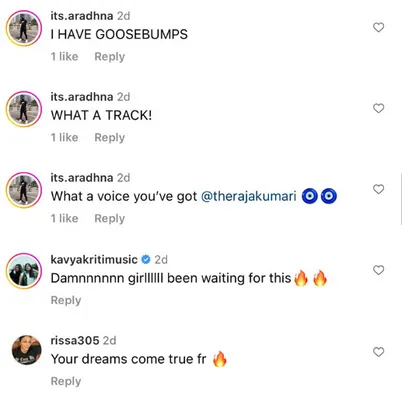Open kavyakritimusic's profile picture
The height and width of the screenshot is (401, 402).
tap(24, 271)
